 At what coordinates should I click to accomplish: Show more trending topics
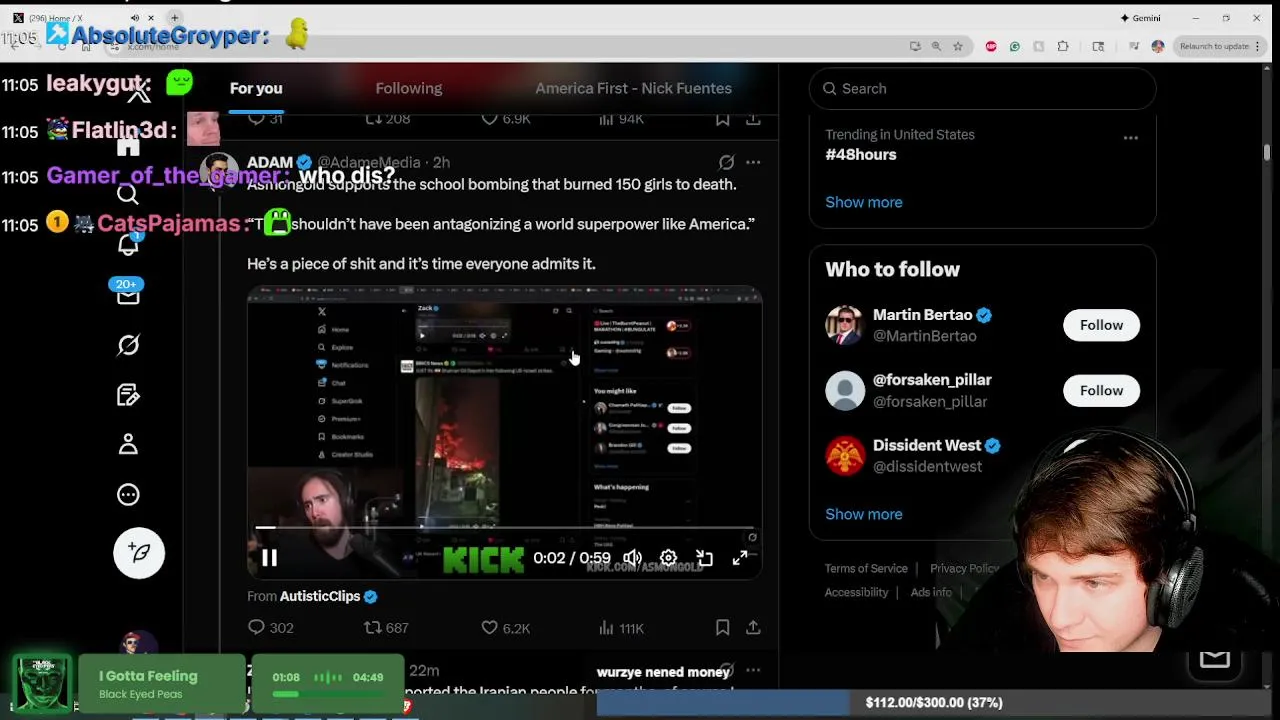point(863,202)
